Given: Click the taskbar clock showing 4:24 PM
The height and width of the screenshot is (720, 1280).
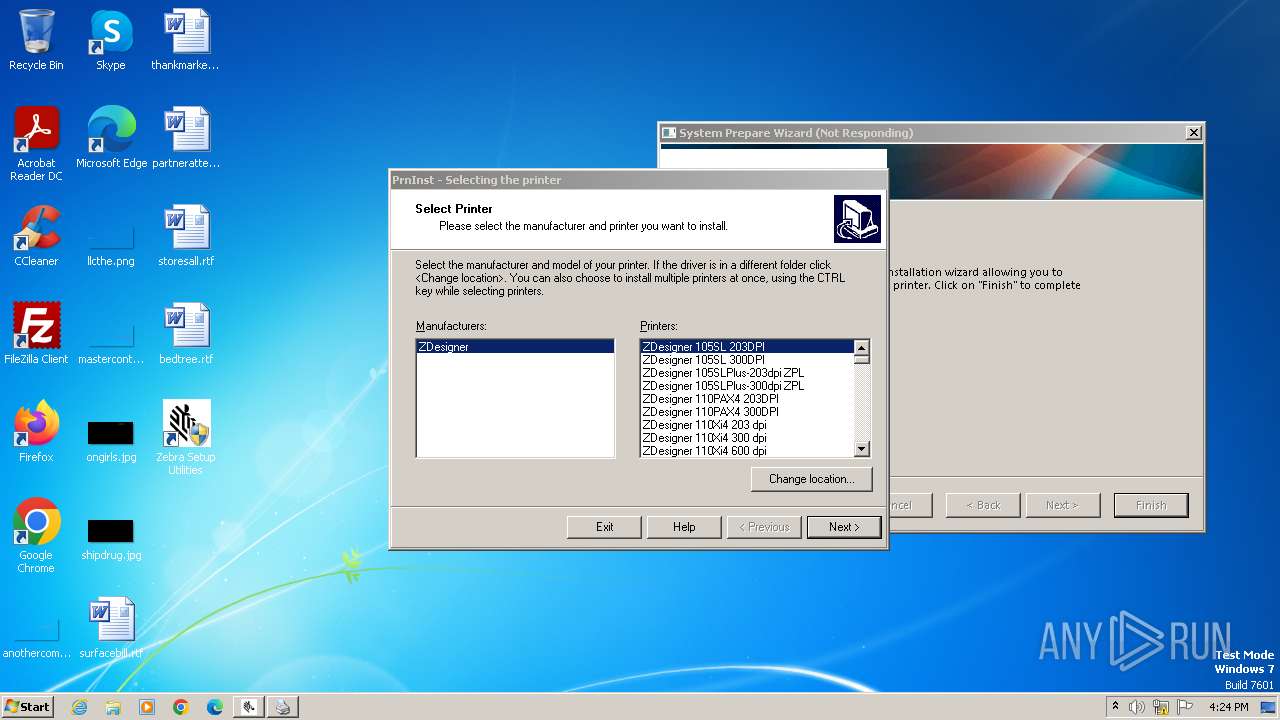Looking at the screenshot, I should (x=1228, y=707).
